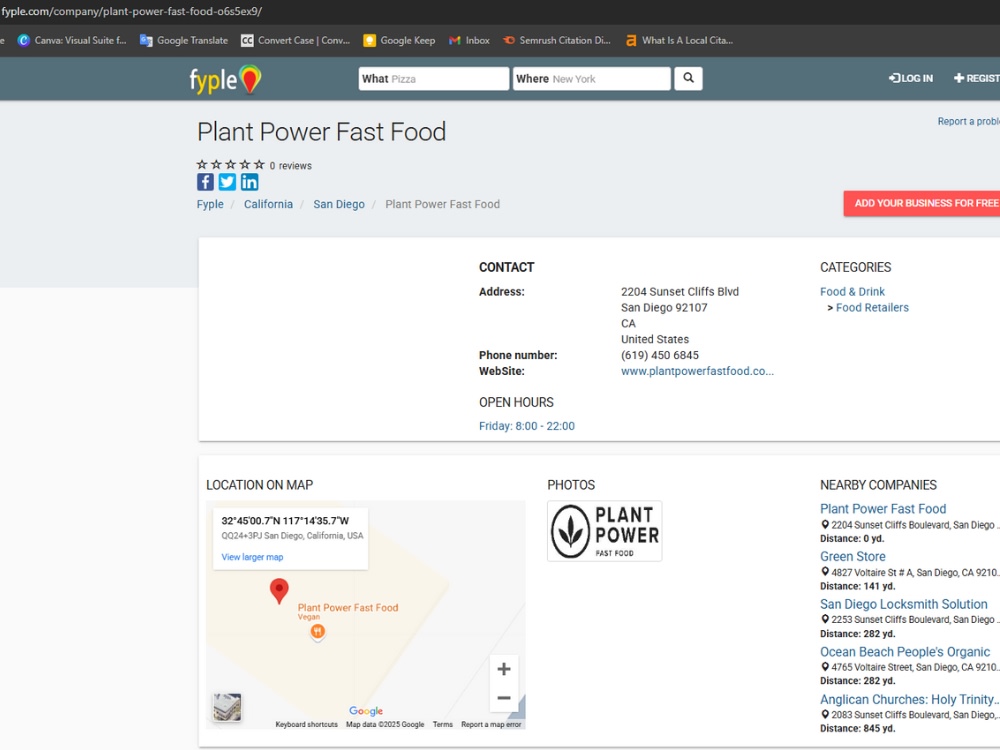
Task: Open the LOG IN link
Action: (911, 78)
